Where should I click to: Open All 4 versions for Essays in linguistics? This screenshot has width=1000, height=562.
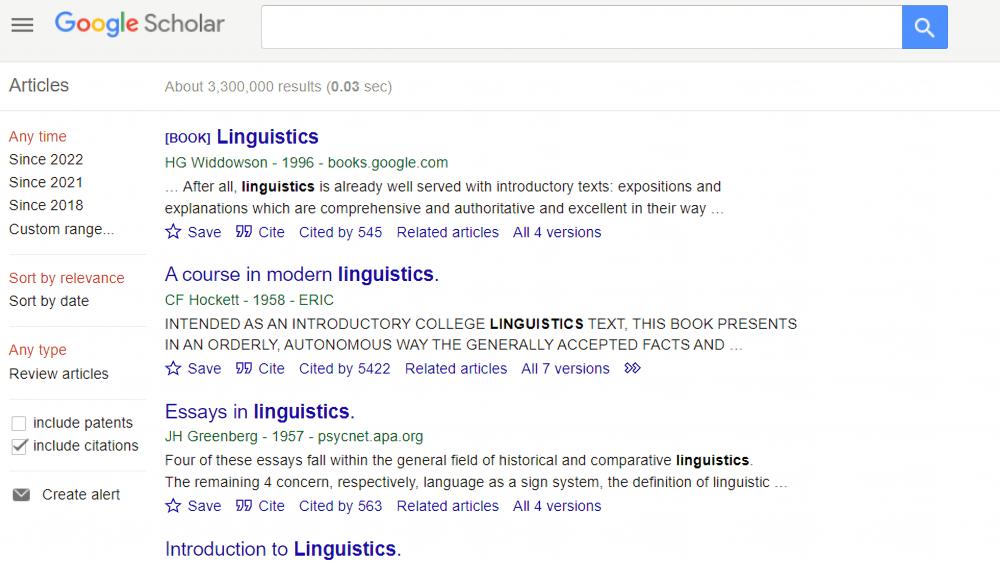click(557, 506)
